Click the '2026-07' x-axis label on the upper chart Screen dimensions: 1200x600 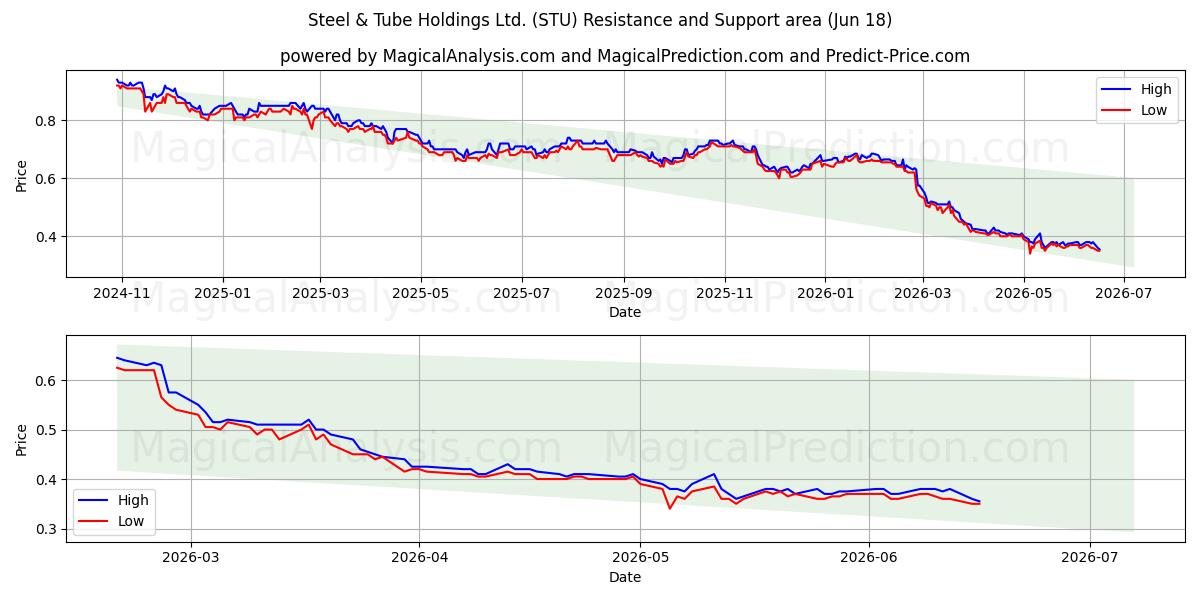[1123, 293]
